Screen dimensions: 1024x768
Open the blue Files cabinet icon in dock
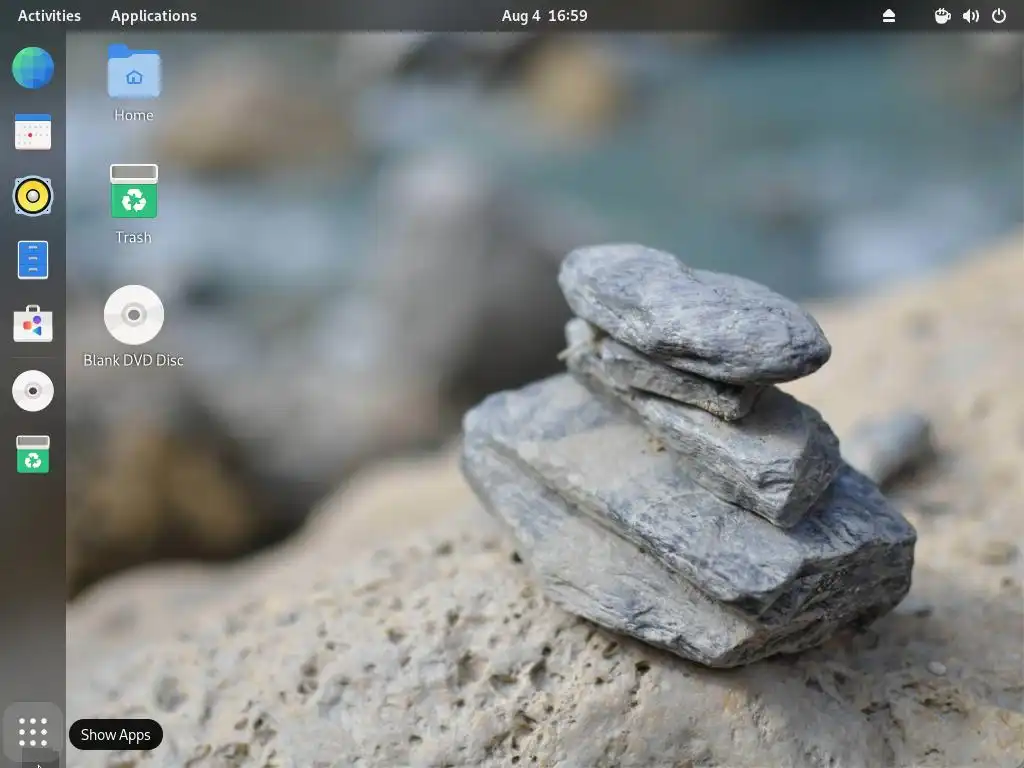(33, 260)
